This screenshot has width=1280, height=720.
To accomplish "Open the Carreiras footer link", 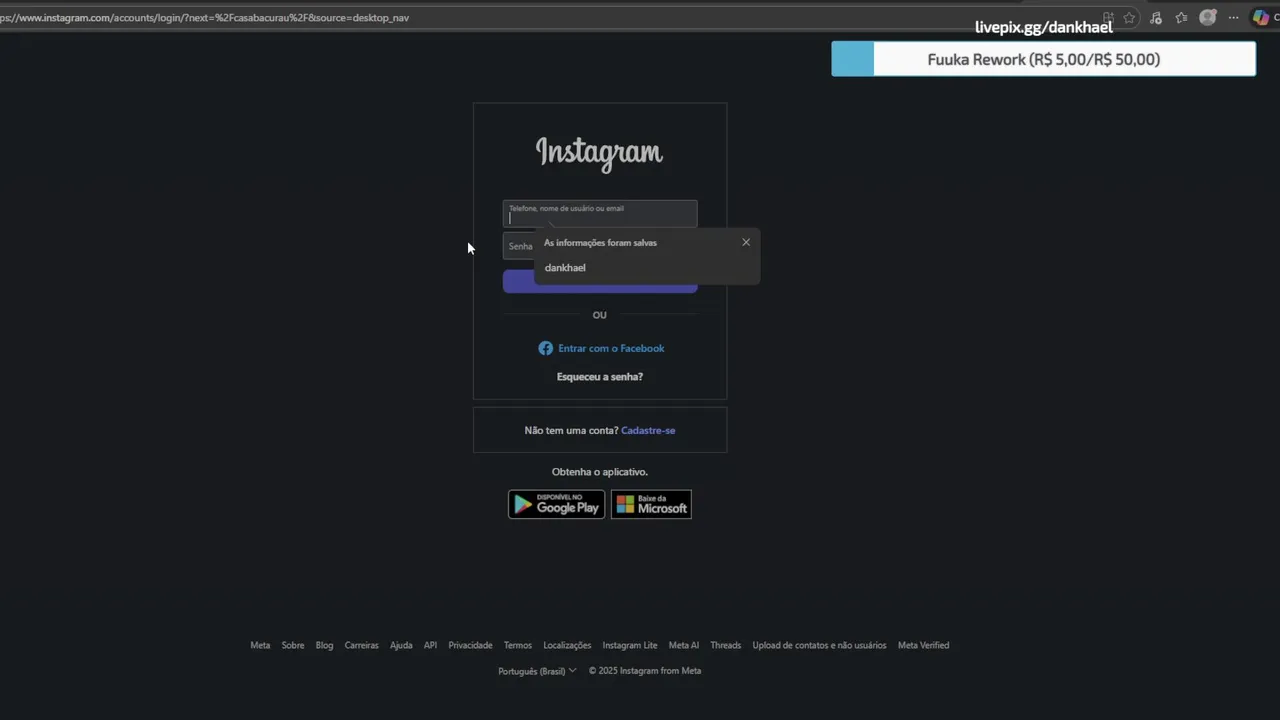I will [362, 645].
